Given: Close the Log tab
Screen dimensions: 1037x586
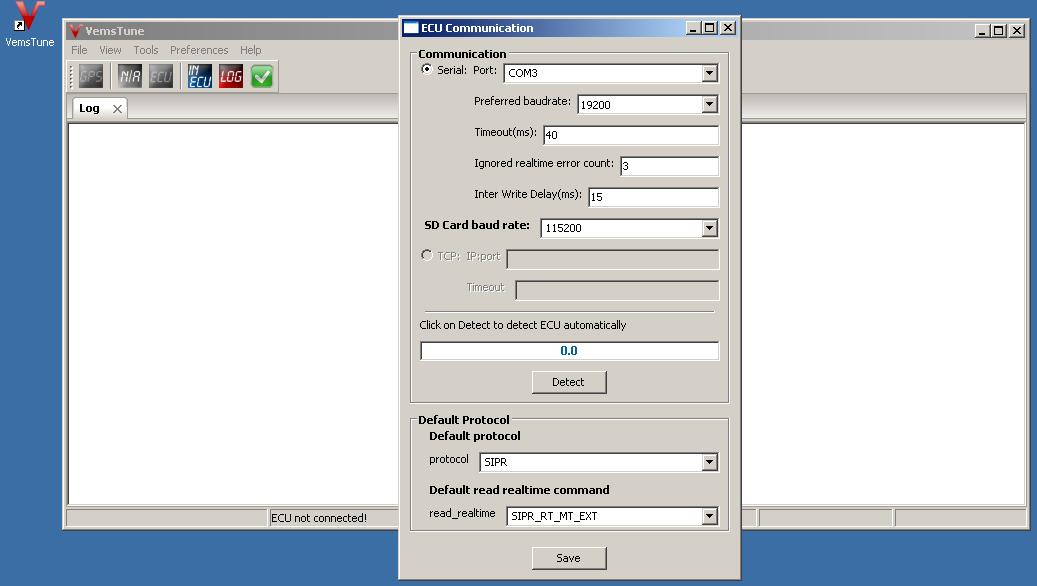Looking at the screenshot, I should [117, 108].
